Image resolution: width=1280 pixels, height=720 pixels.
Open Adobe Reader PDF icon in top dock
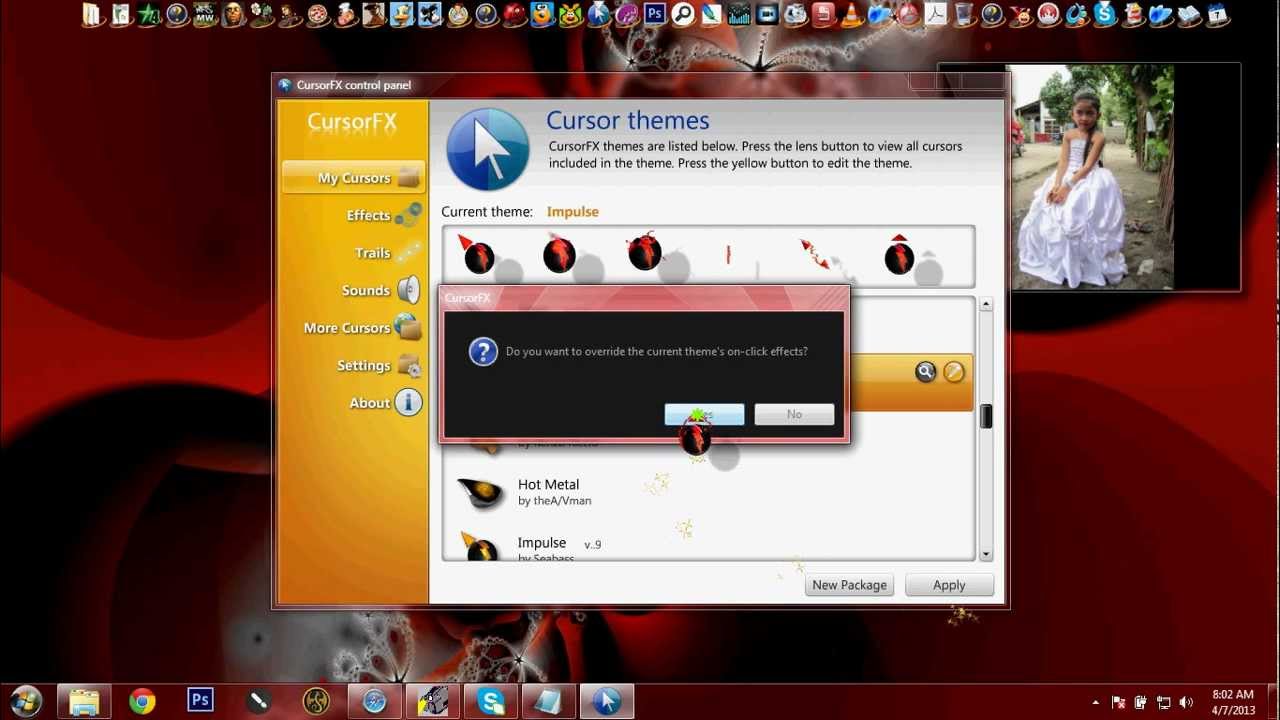coord(936,14)
